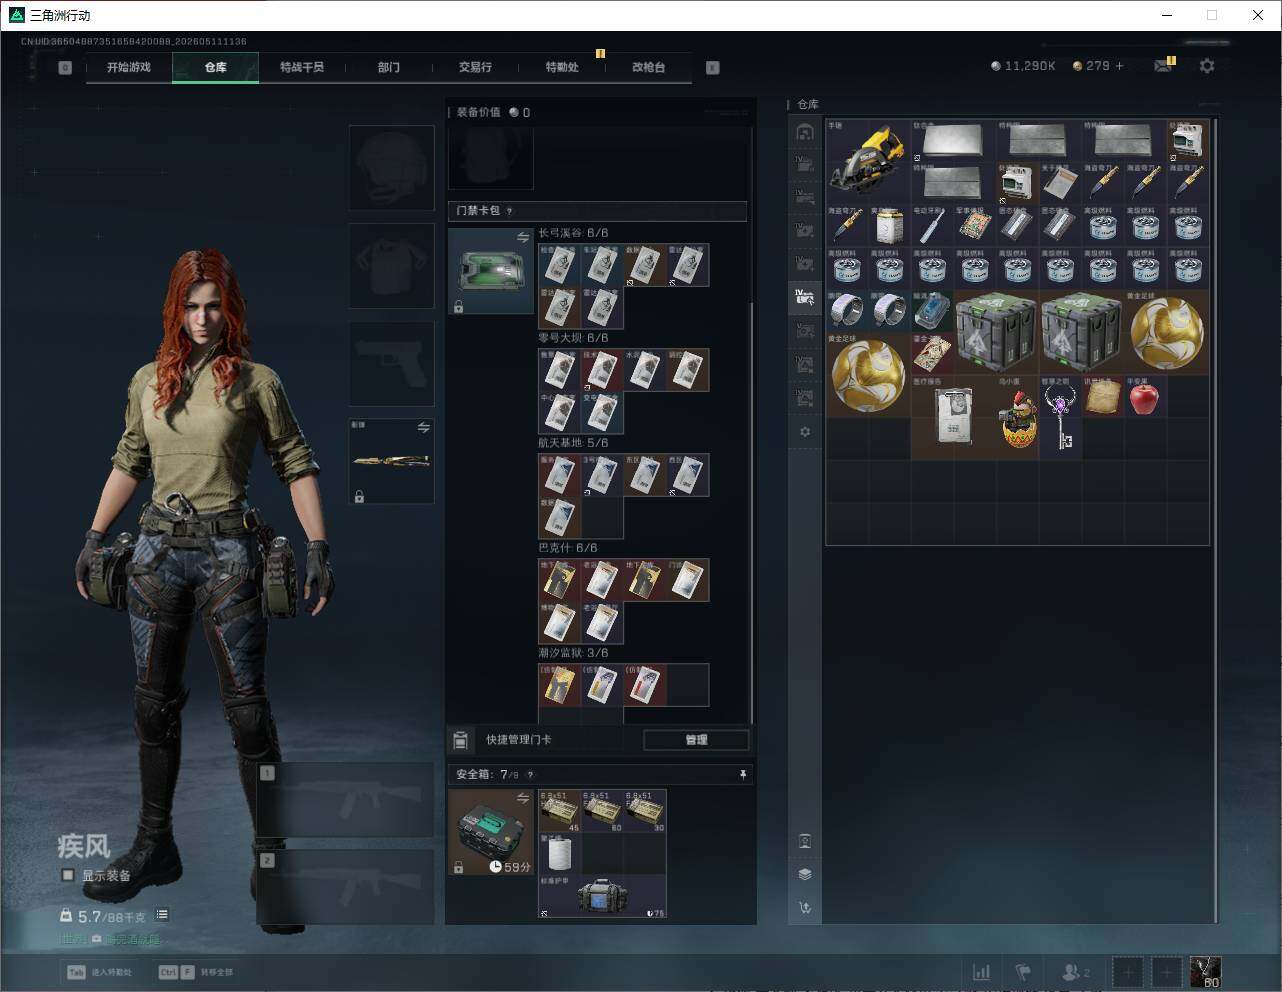1282x992 pixels.
Task: Select the purple gem key item
Action: pyautogui.click(x=1060, y=418)
